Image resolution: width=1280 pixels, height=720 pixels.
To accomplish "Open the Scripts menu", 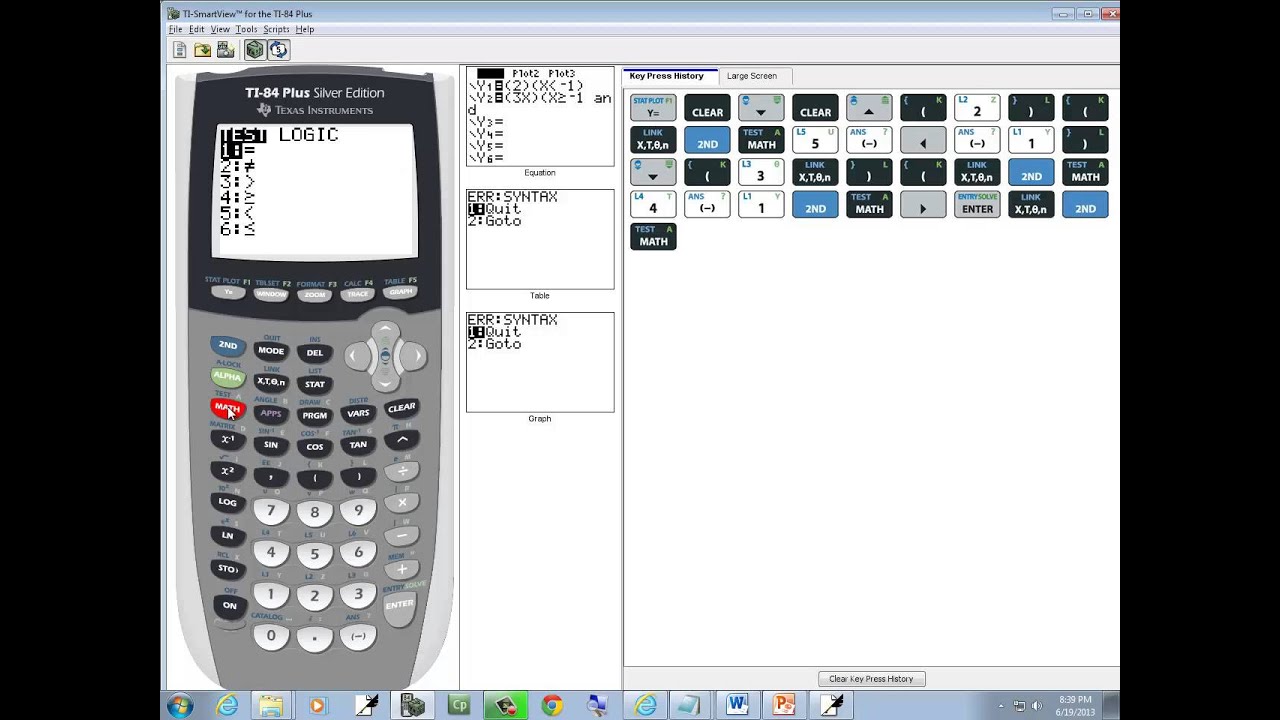I will point(276,30).
